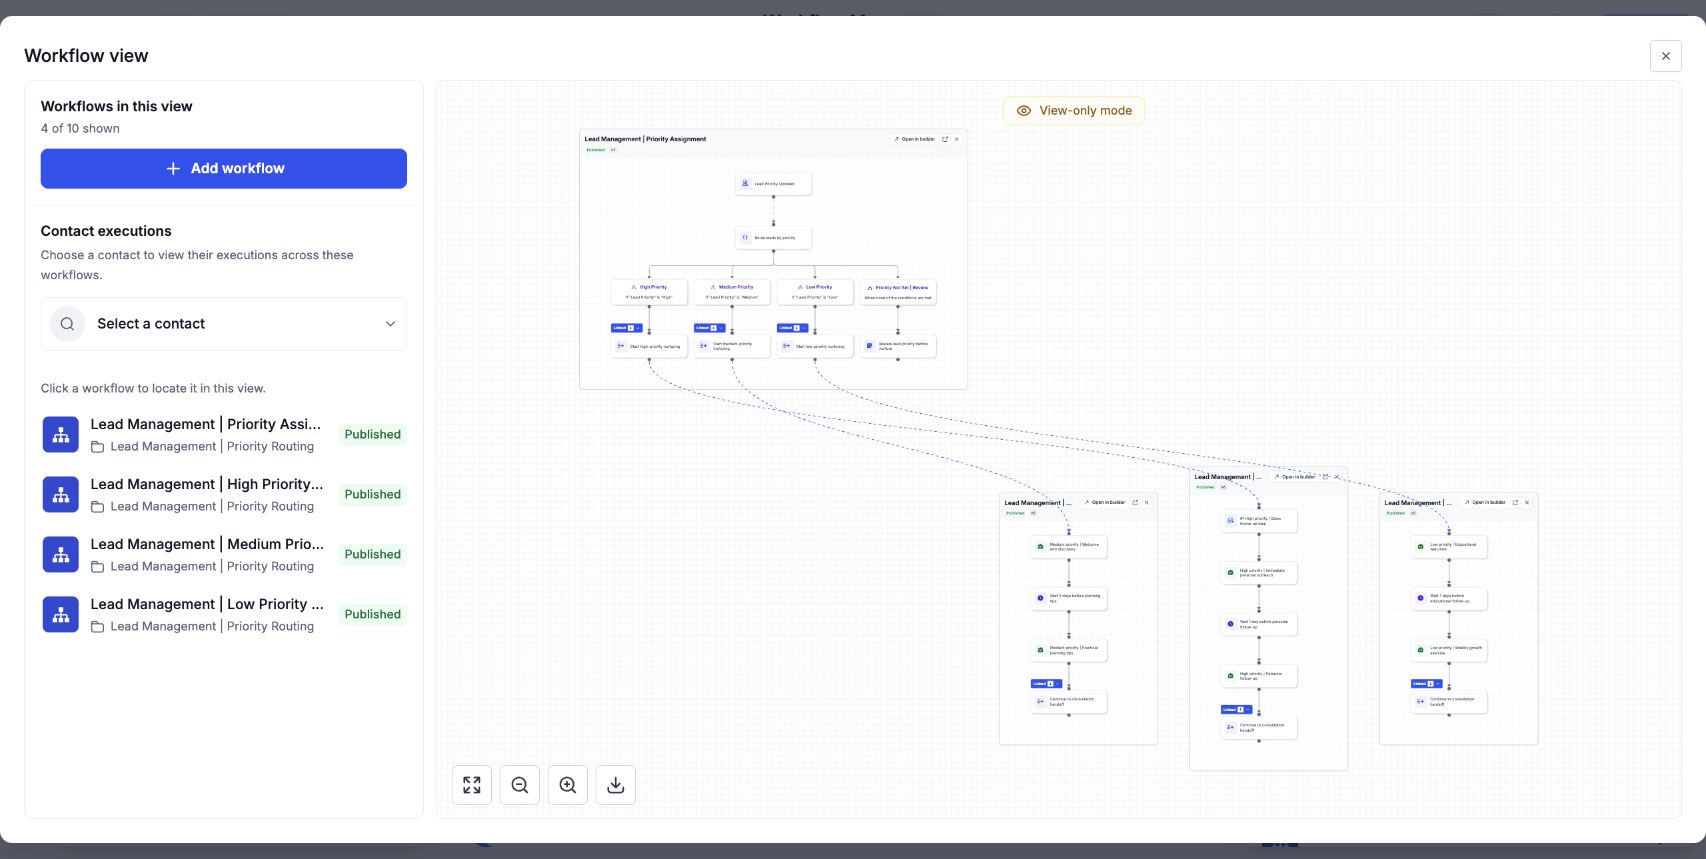This screenshot has height=859, width=1706.
Task: Click the Start low priority nurturing node icon
Action: [787, 347]
